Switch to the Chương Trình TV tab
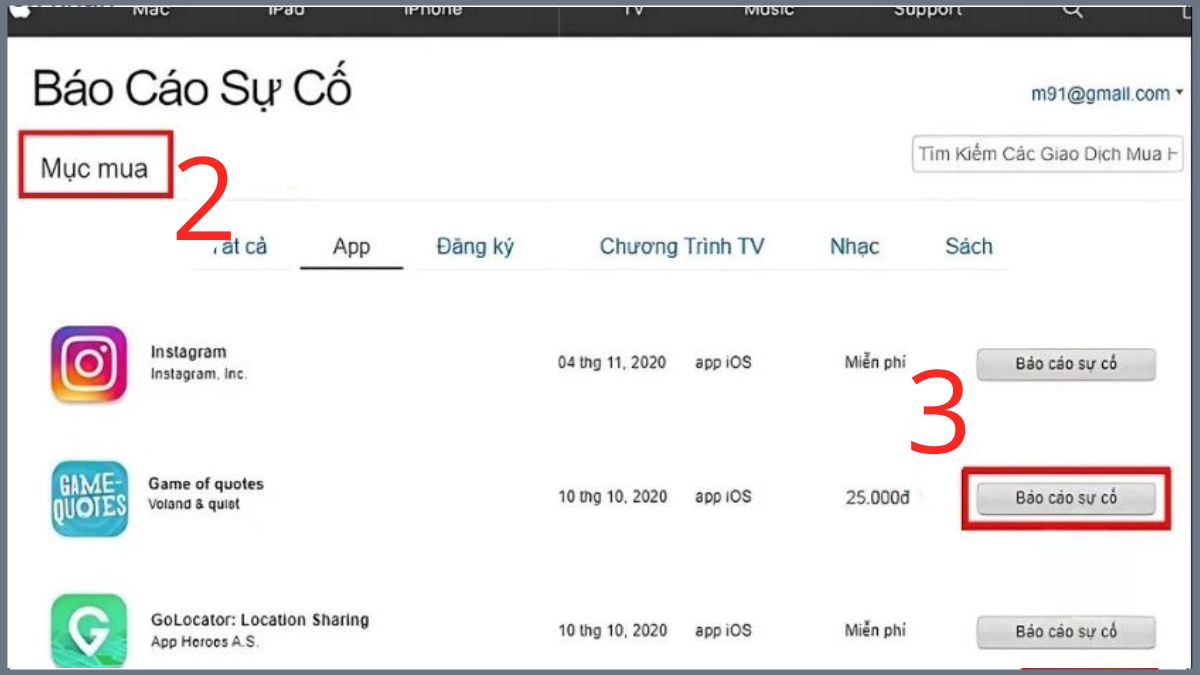 tap(682, 247)
